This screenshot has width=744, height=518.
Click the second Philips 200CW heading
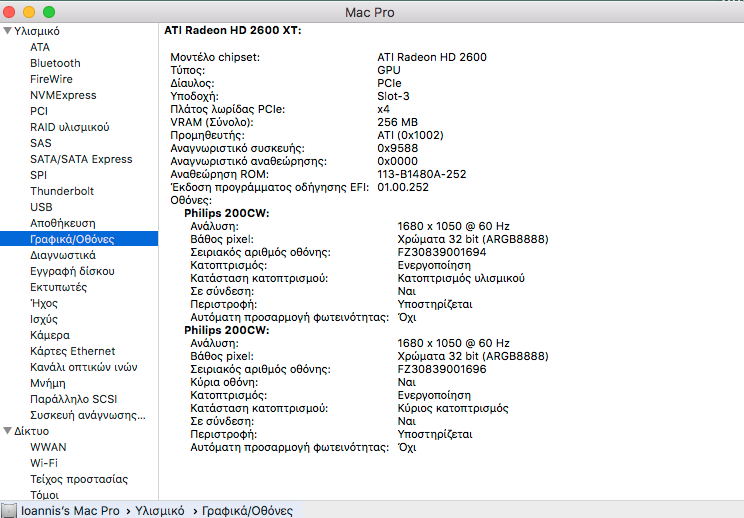coord(227,330)
